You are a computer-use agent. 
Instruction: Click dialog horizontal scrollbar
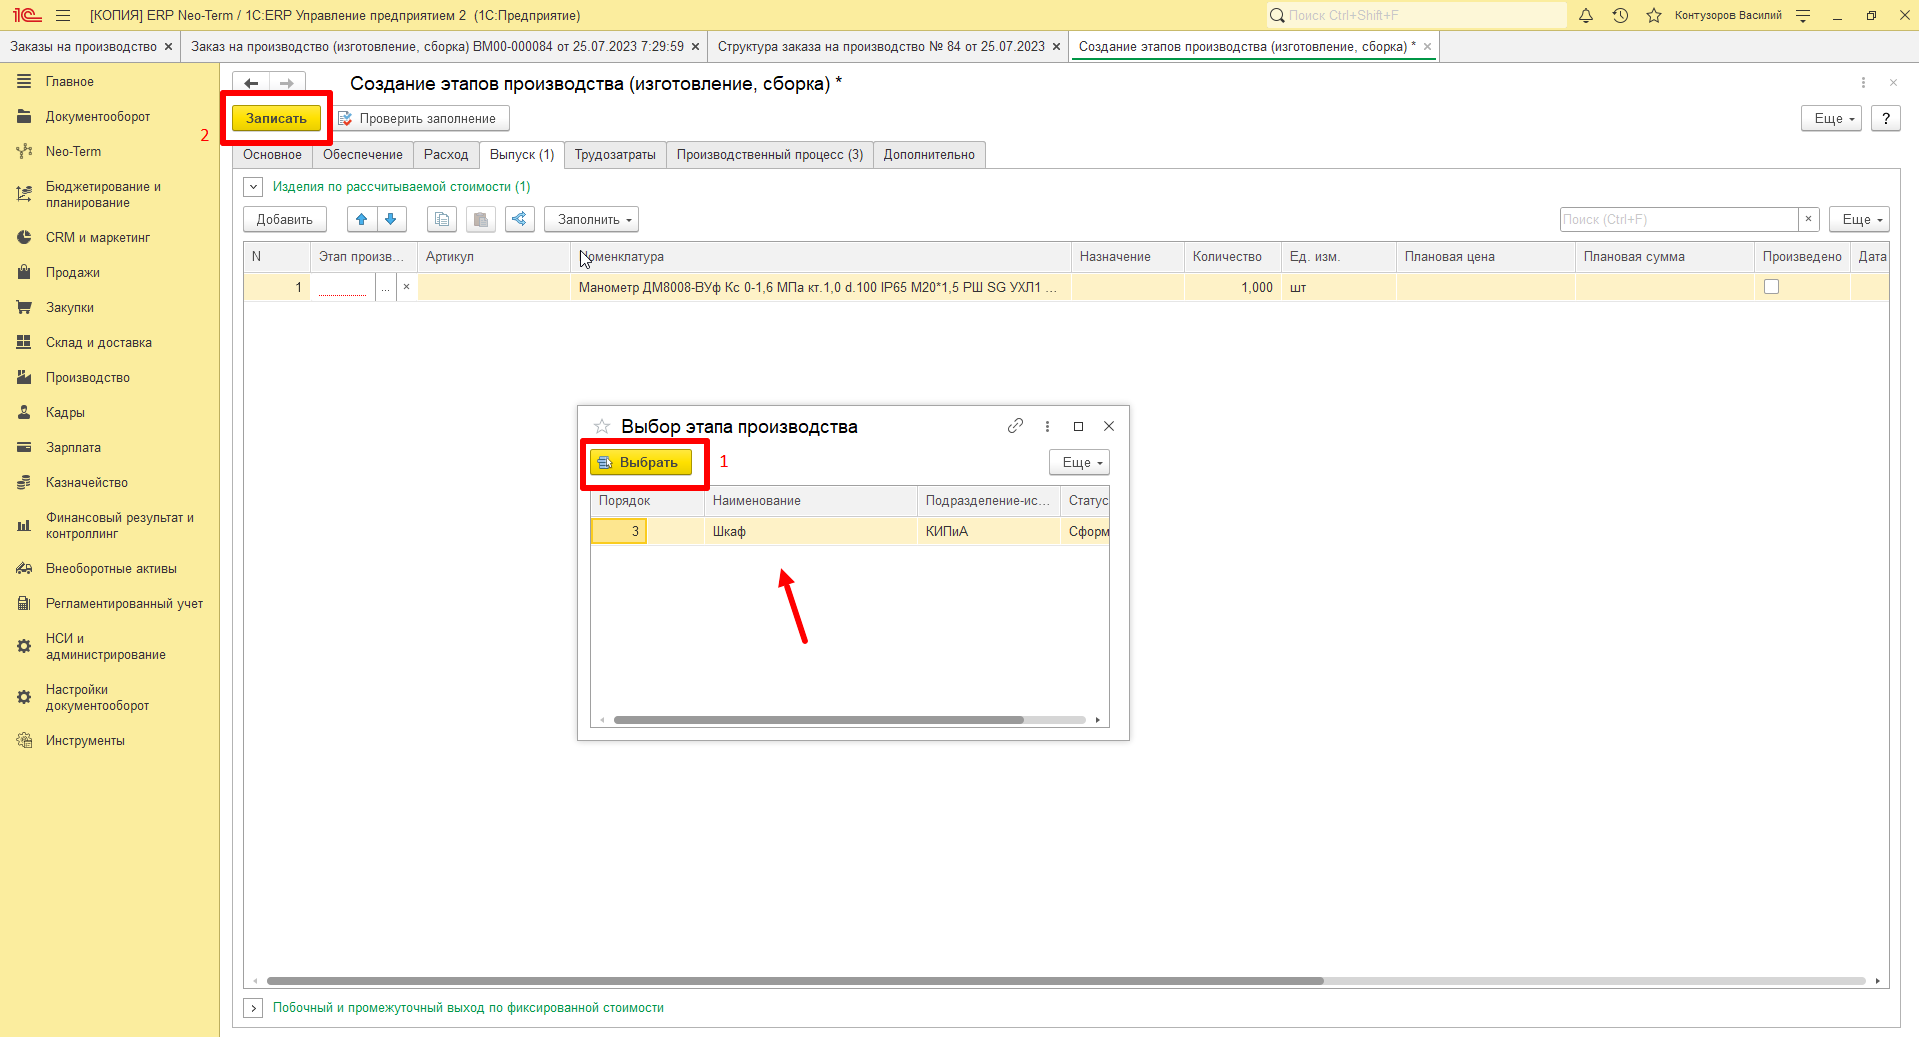coord(819,720)
